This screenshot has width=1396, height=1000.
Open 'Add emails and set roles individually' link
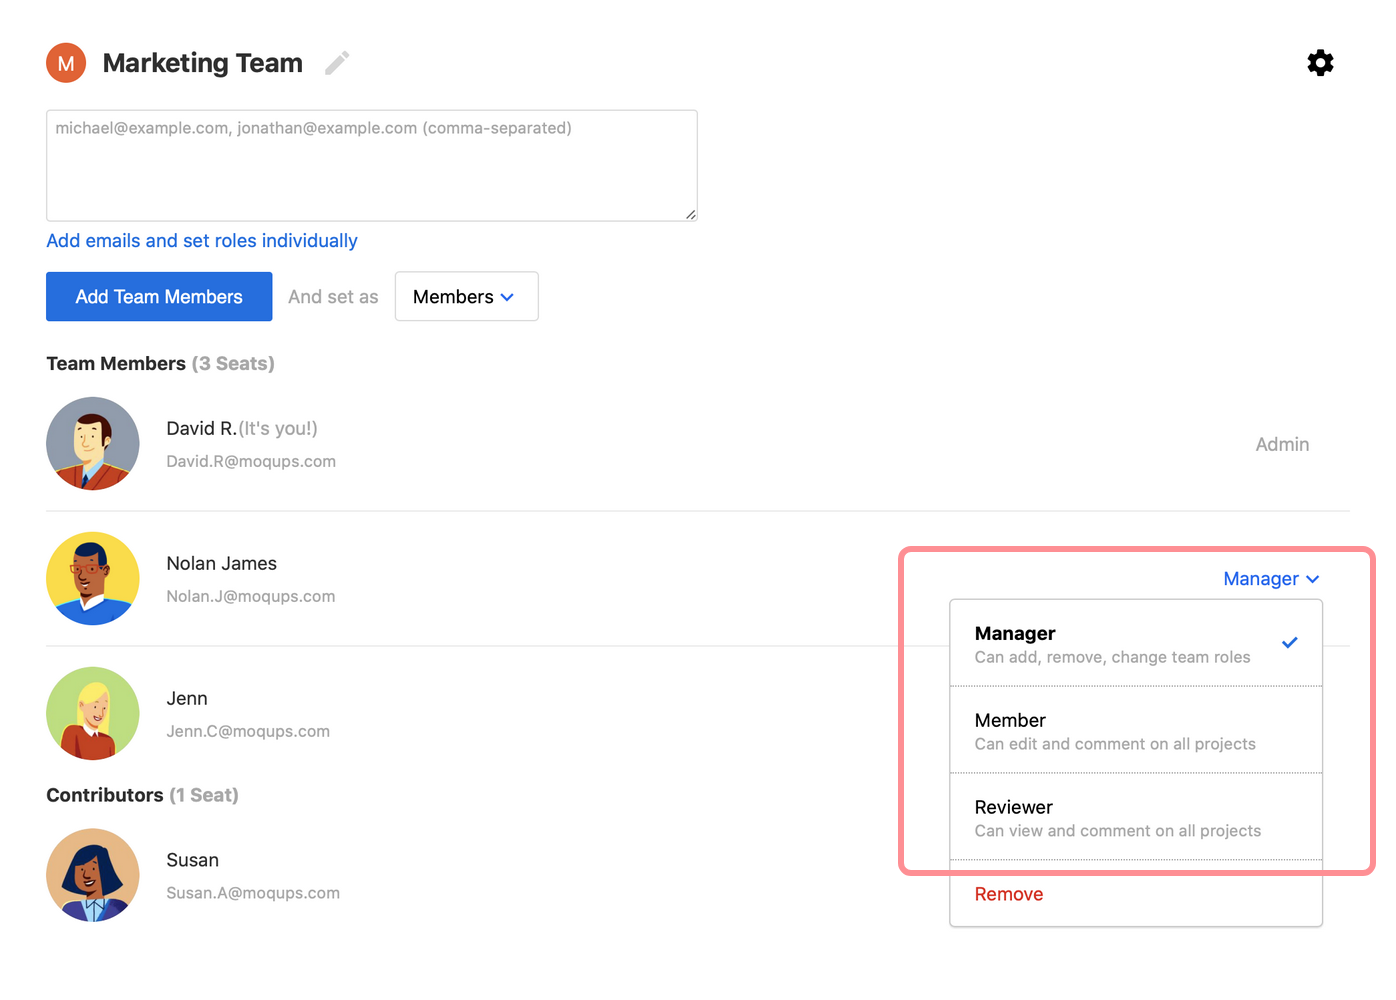tap(201, 240)
